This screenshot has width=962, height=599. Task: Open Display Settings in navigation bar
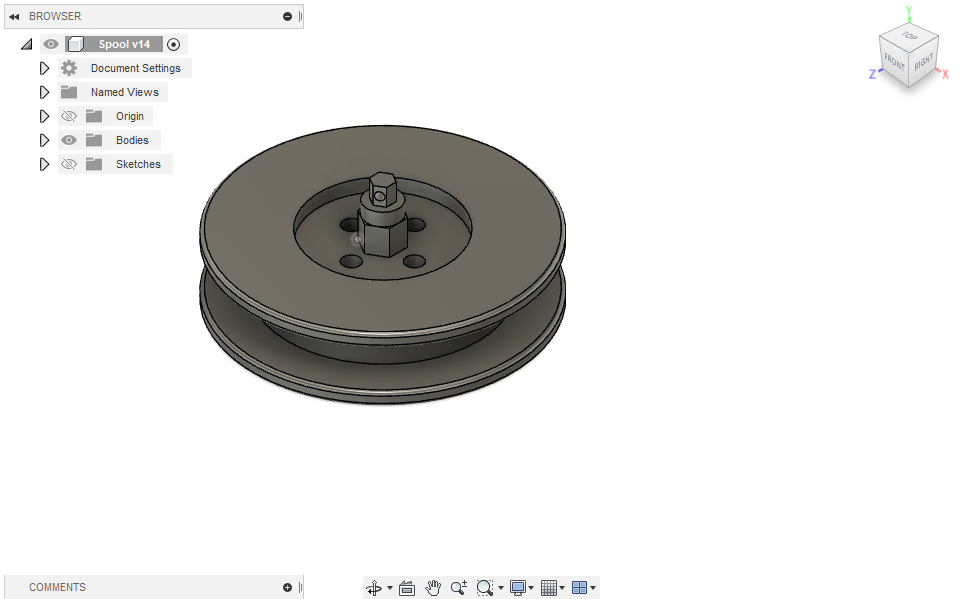516,588
